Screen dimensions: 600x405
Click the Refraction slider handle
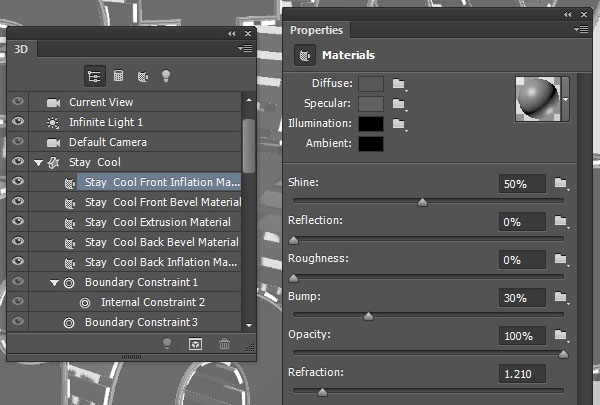click(322, 392)
